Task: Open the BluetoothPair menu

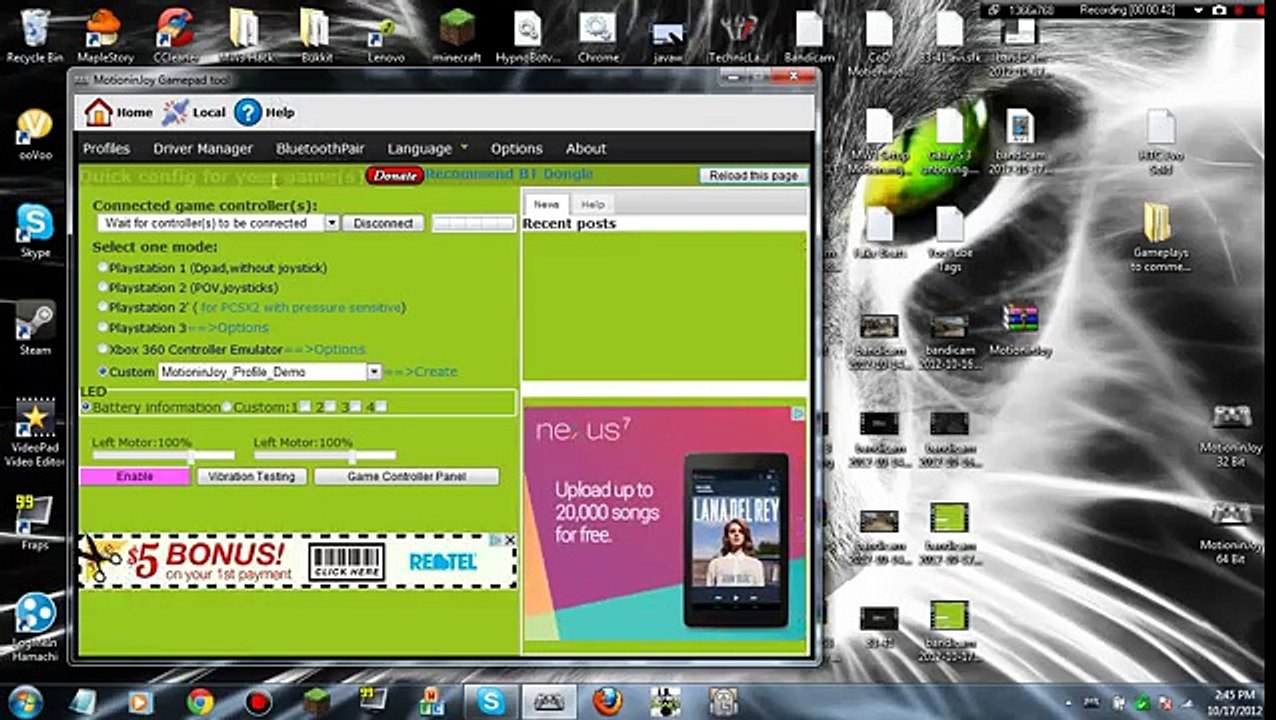Action: coord(320,148)
